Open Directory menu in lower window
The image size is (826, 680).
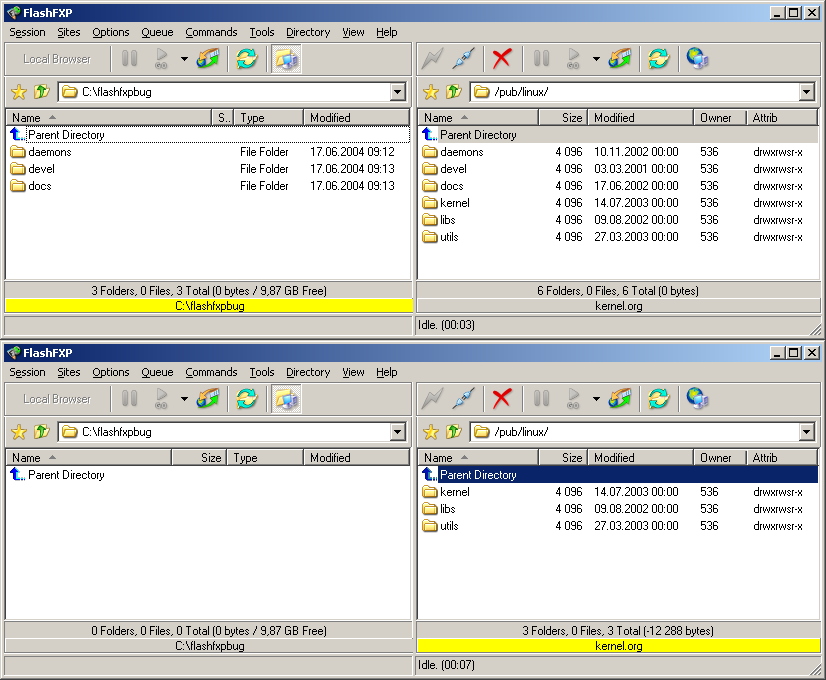pyautogui.click(x=308, y=372)
